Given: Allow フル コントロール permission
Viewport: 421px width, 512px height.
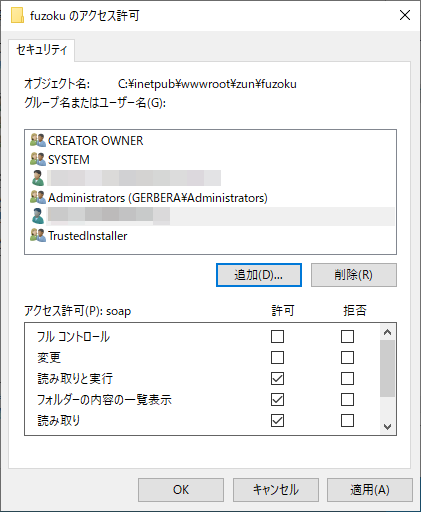Looking at the screenshot, I should (277, 337).
